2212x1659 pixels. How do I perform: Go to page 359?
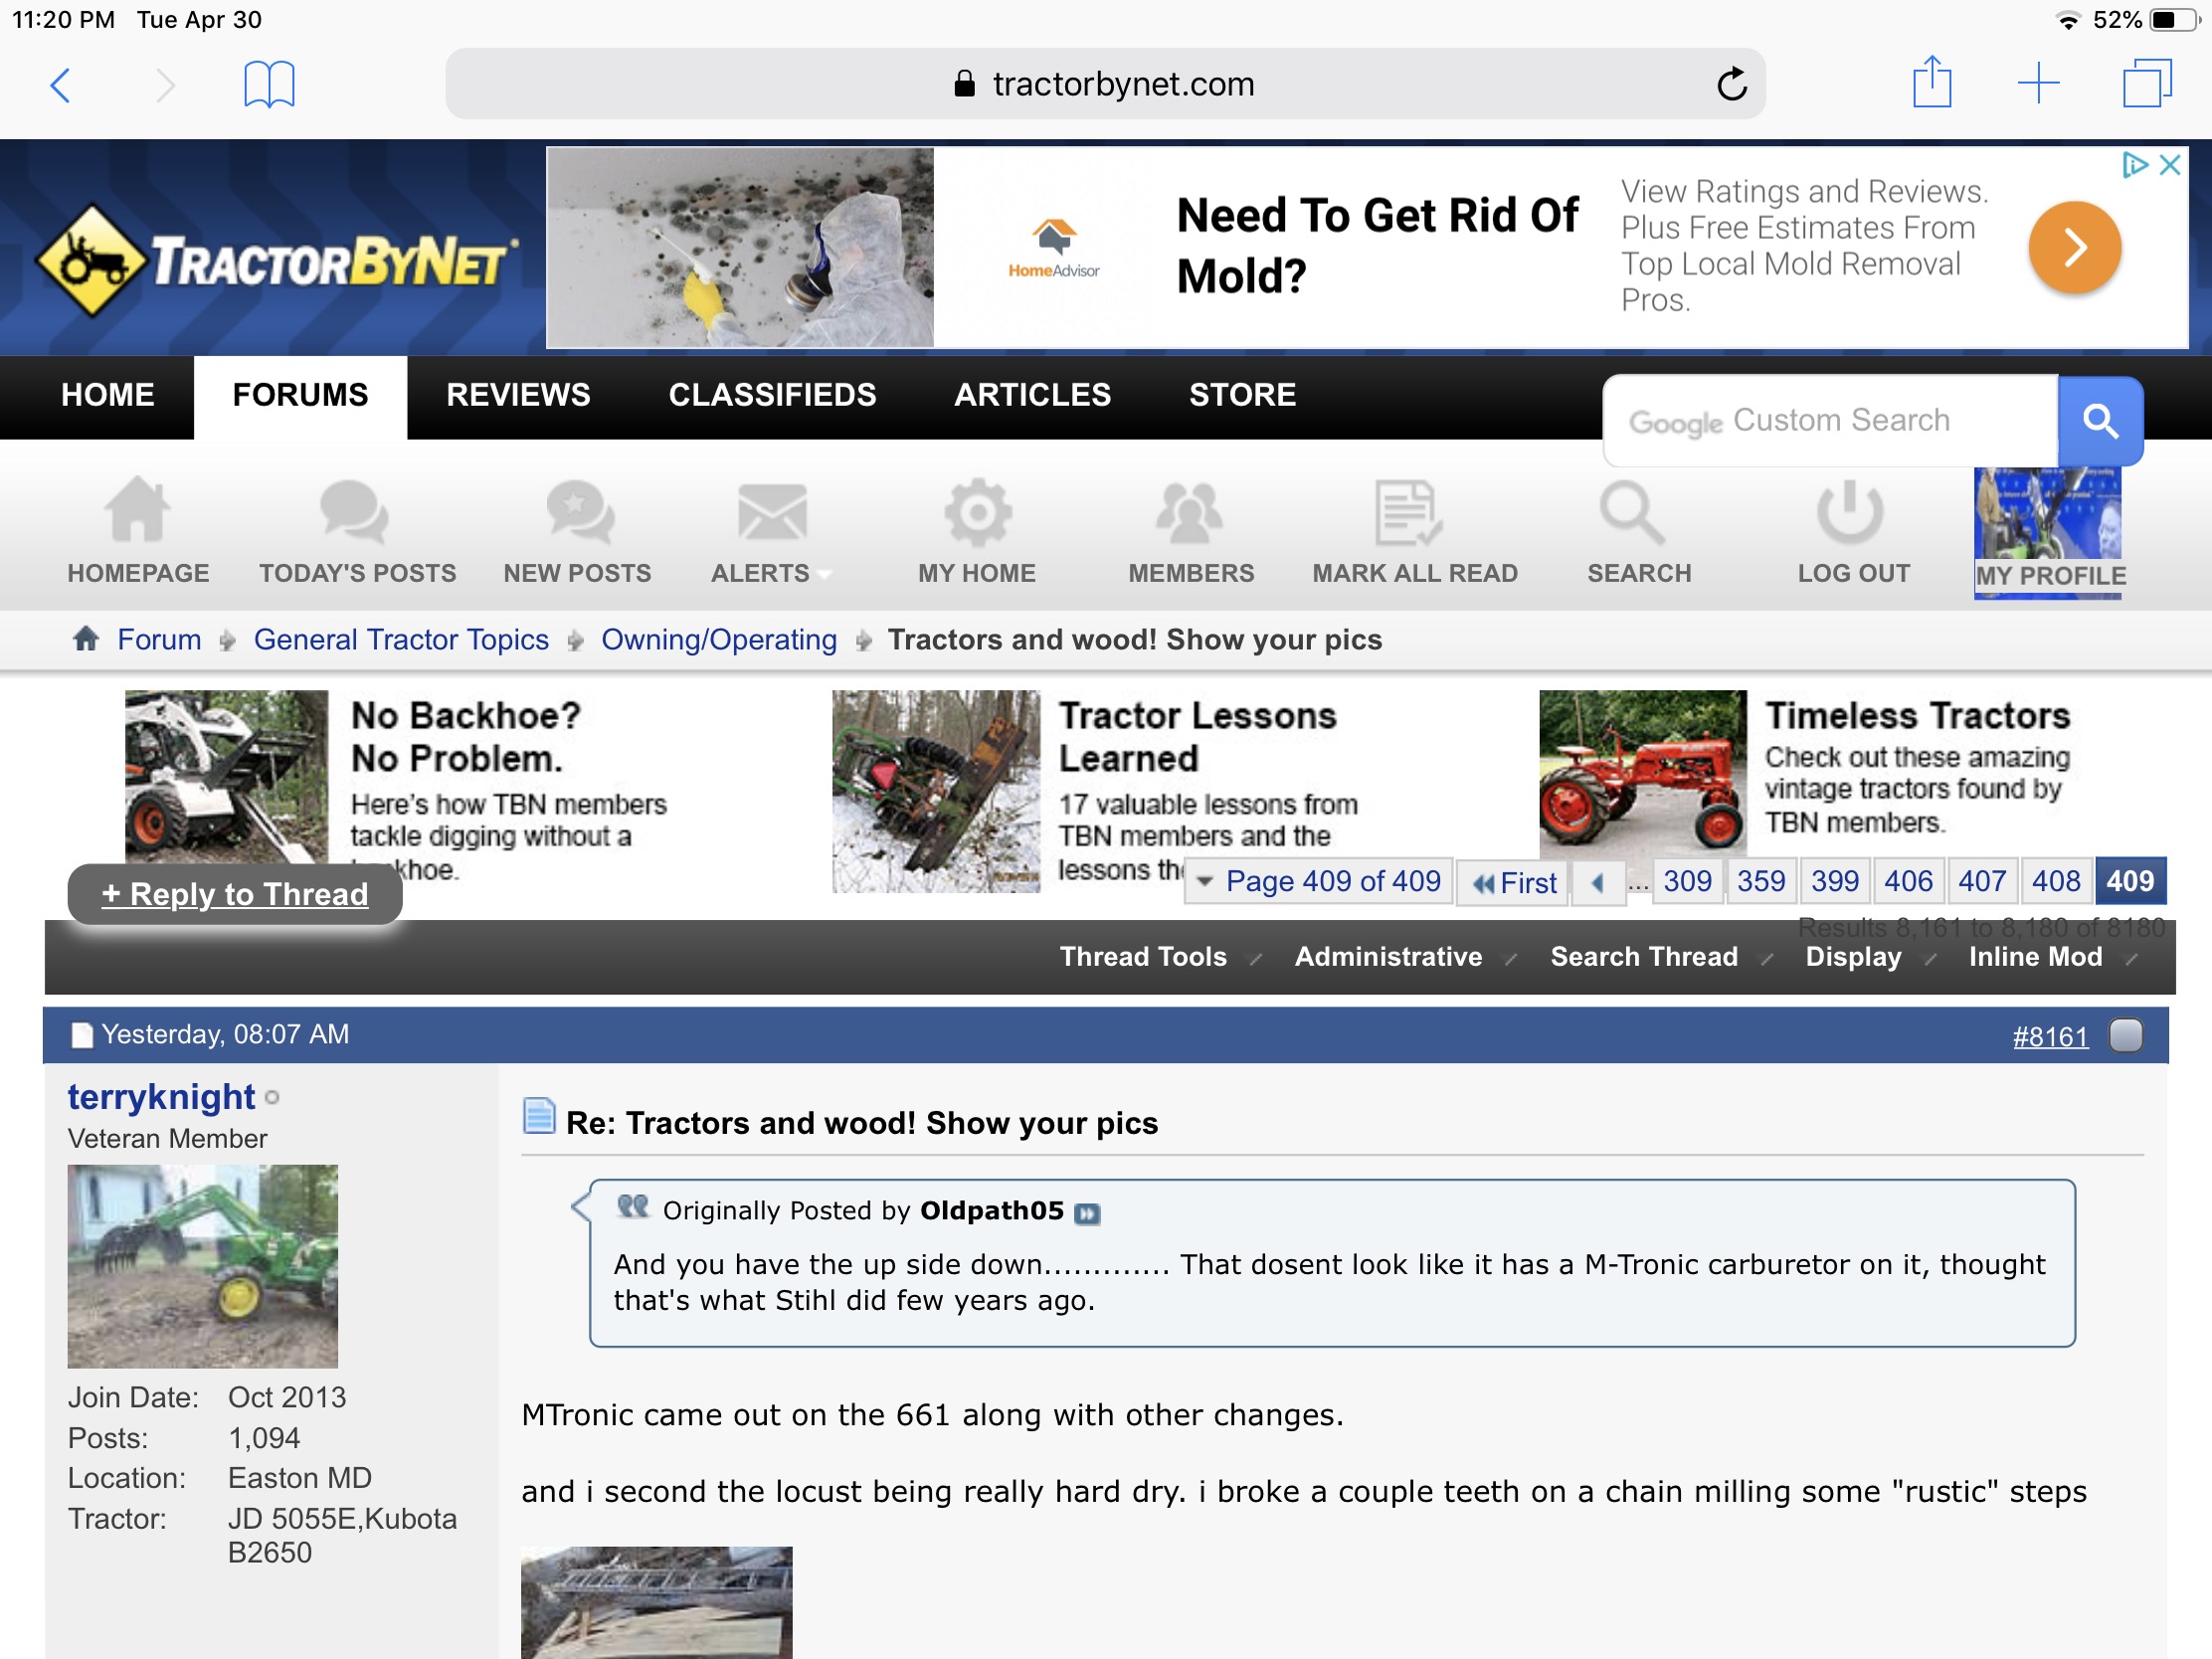(x=1761, y=882)
